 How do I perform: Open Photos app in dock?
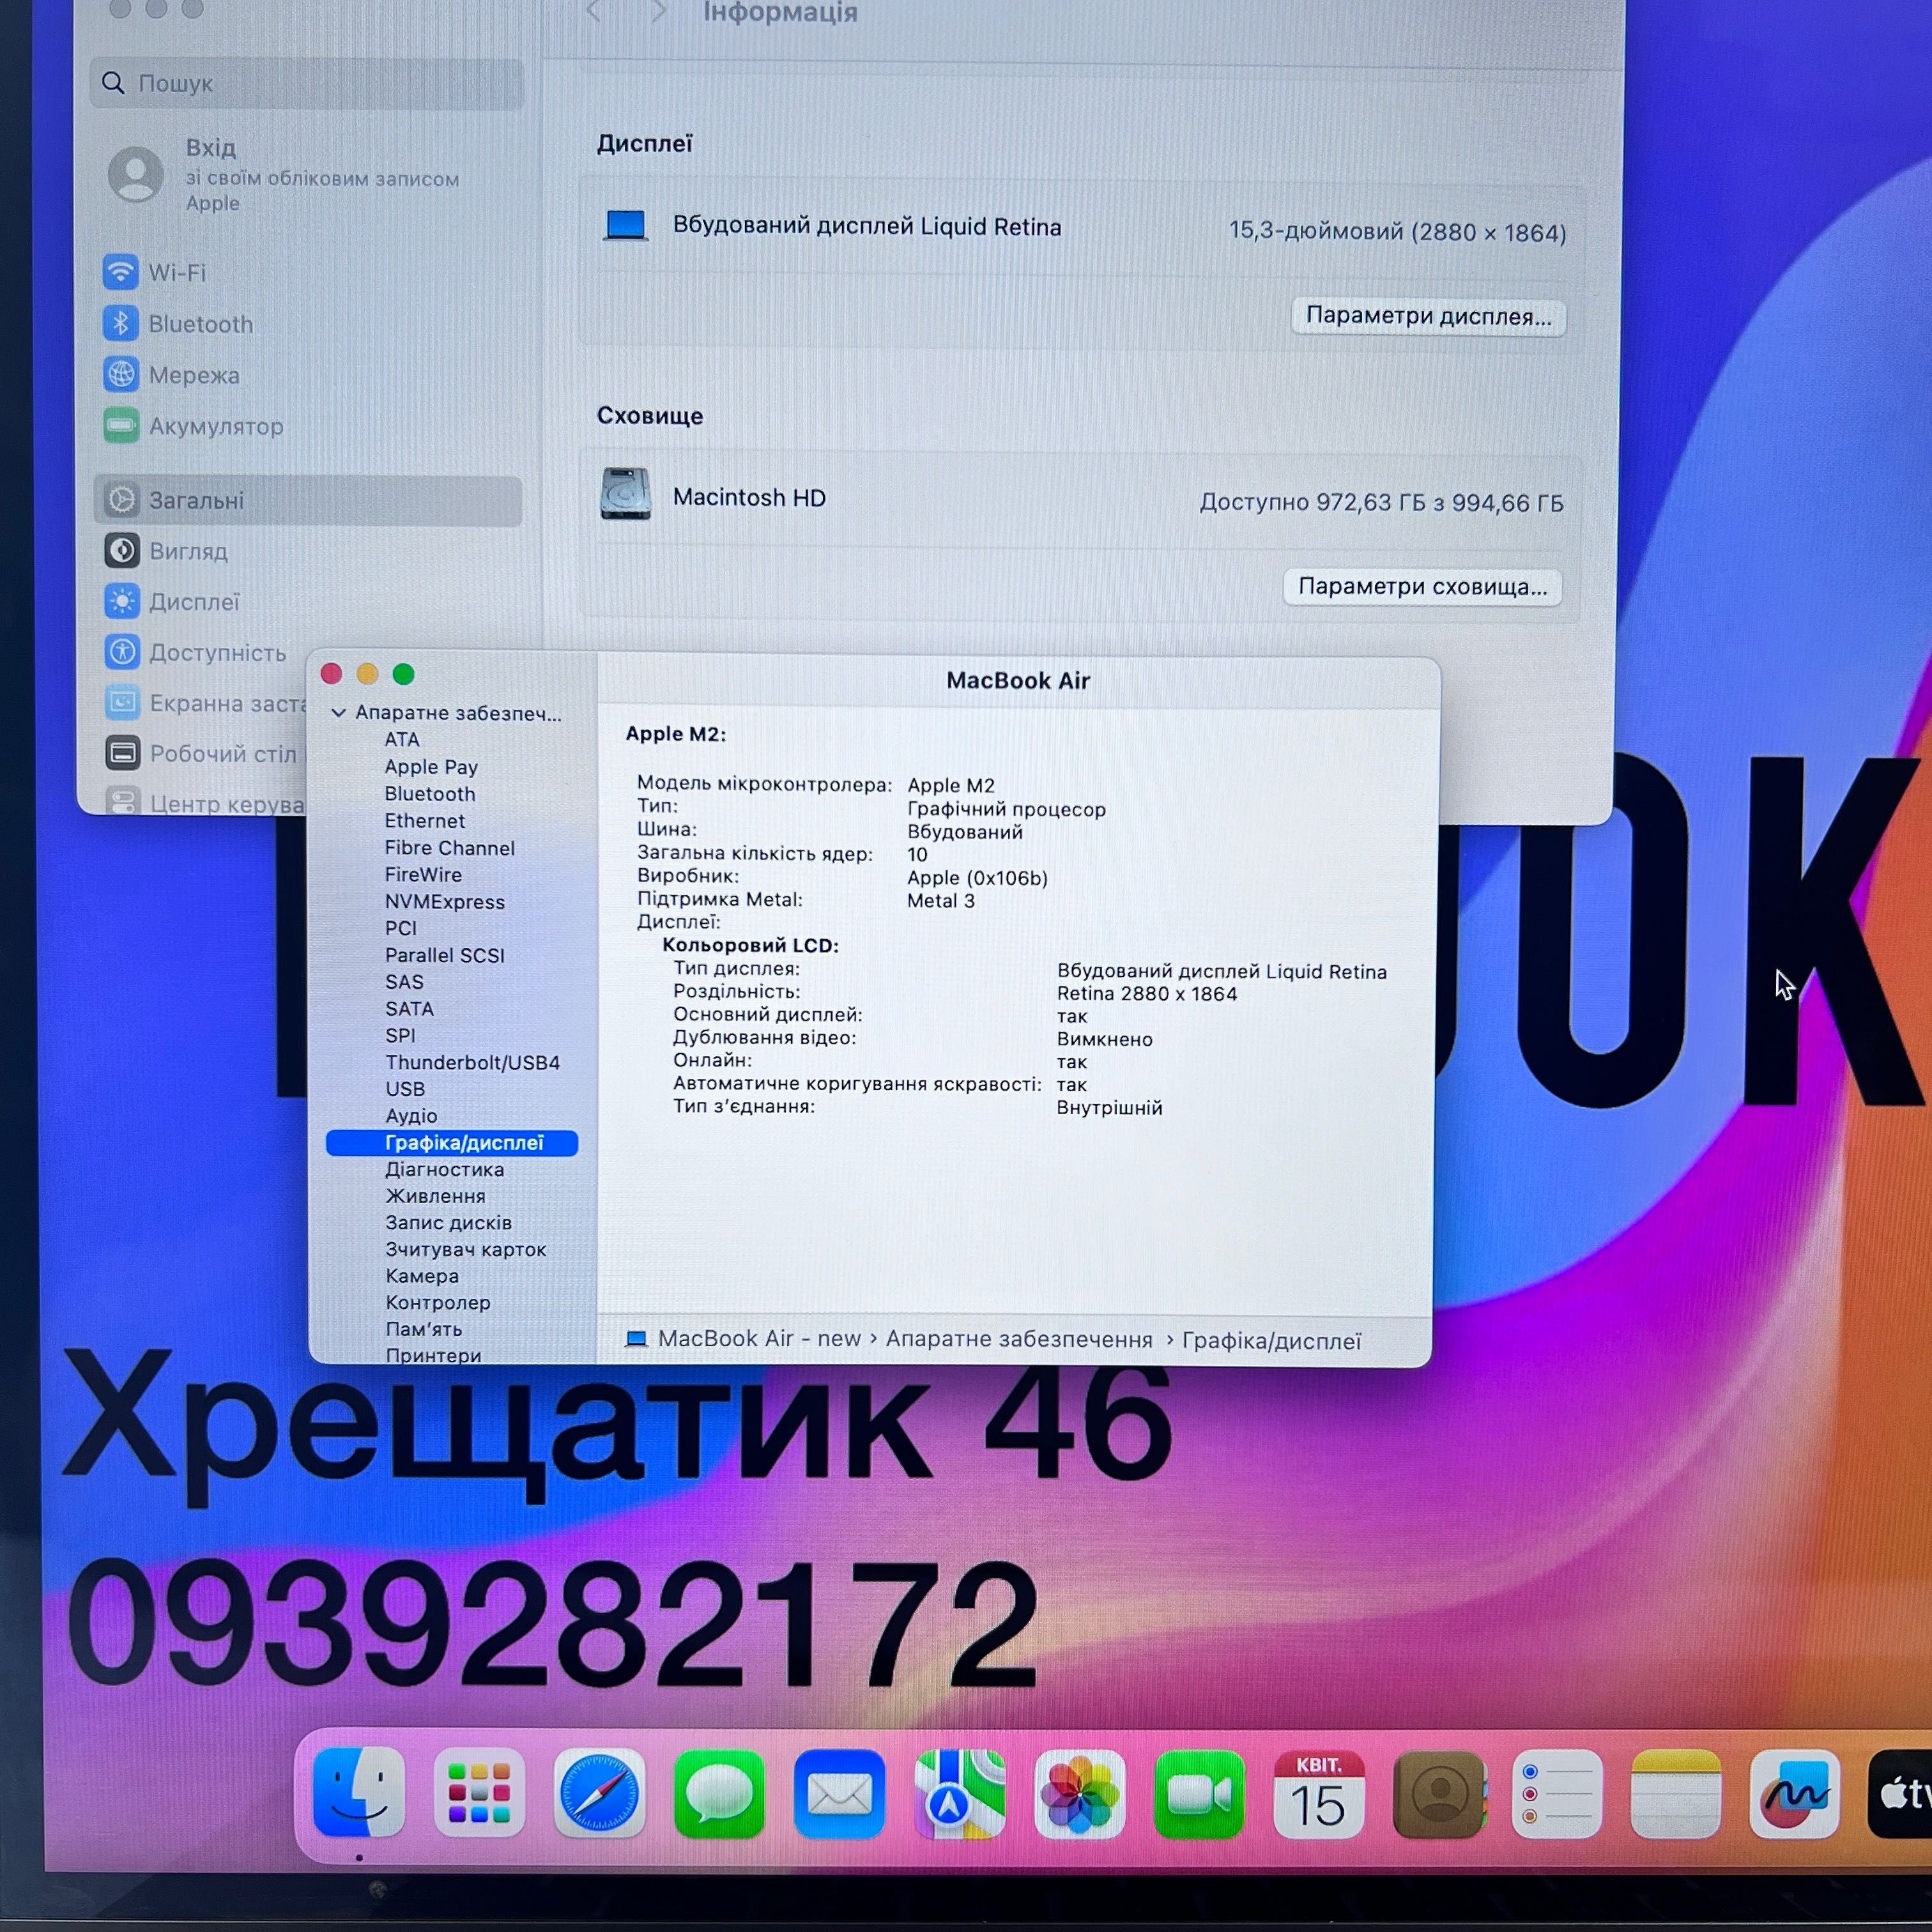pyautogui.click(x=1079, y=1794)
